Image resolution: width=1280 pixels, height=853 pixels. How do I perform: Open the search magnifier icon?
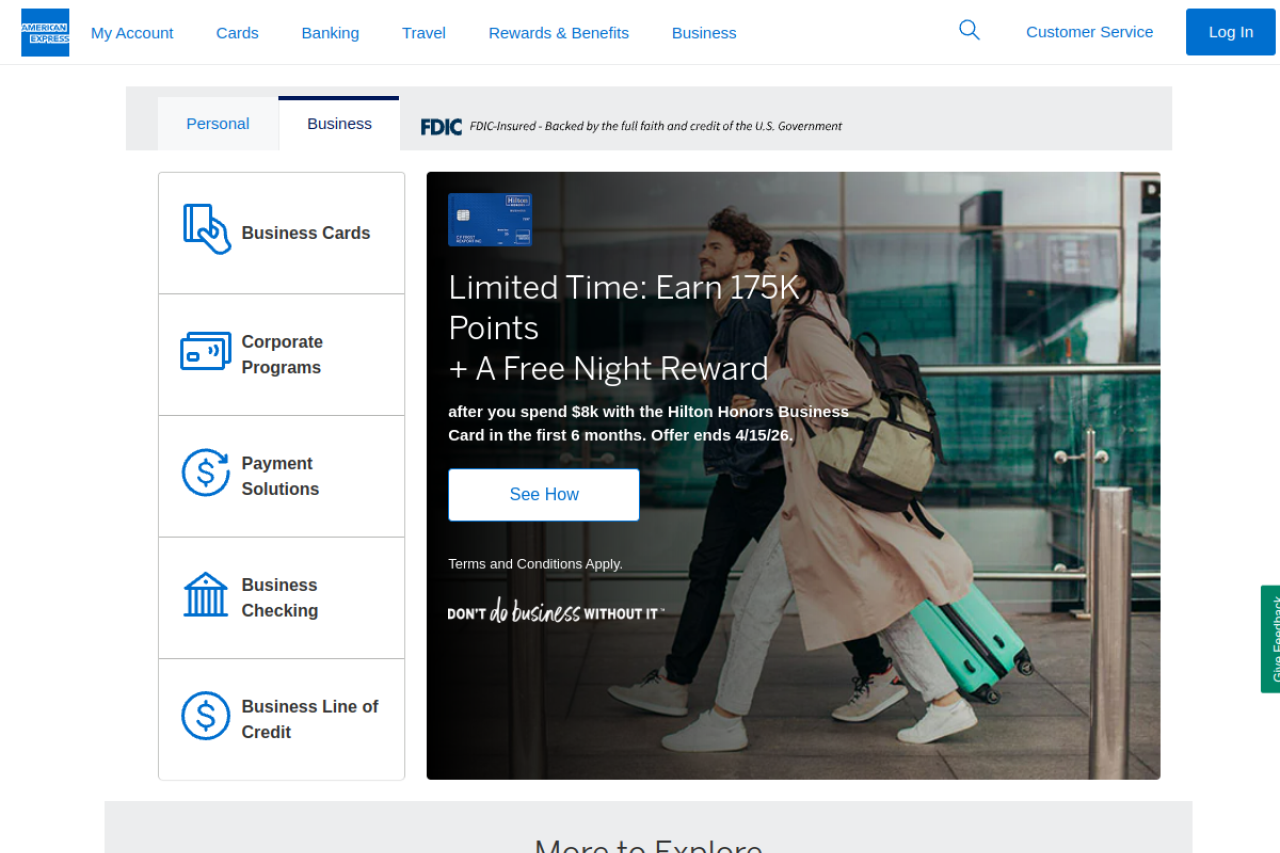[968, 31]
